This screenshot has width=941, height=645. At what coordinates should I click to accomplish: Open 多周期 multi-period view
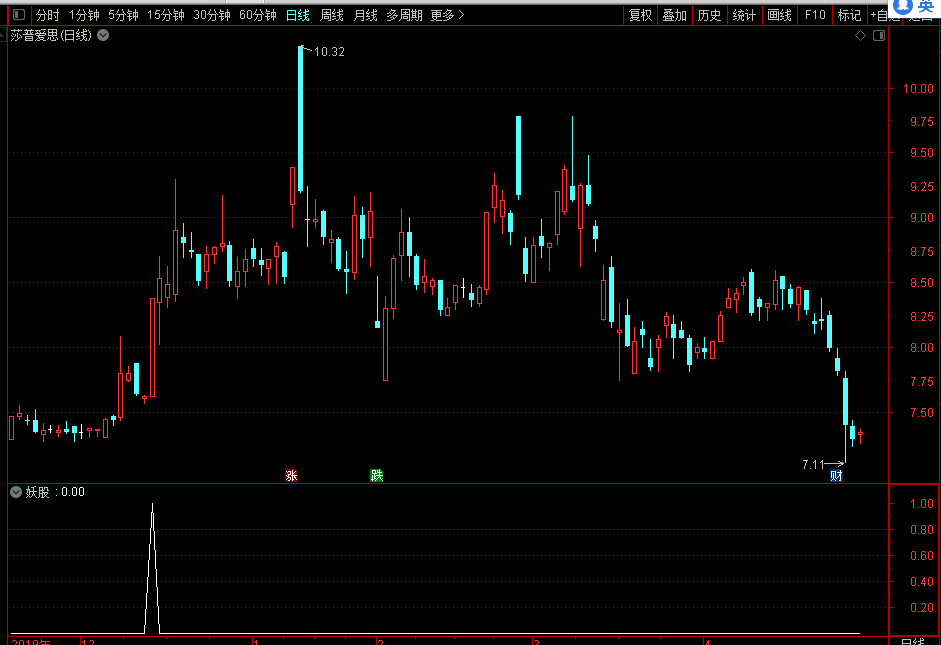[404, 15]
